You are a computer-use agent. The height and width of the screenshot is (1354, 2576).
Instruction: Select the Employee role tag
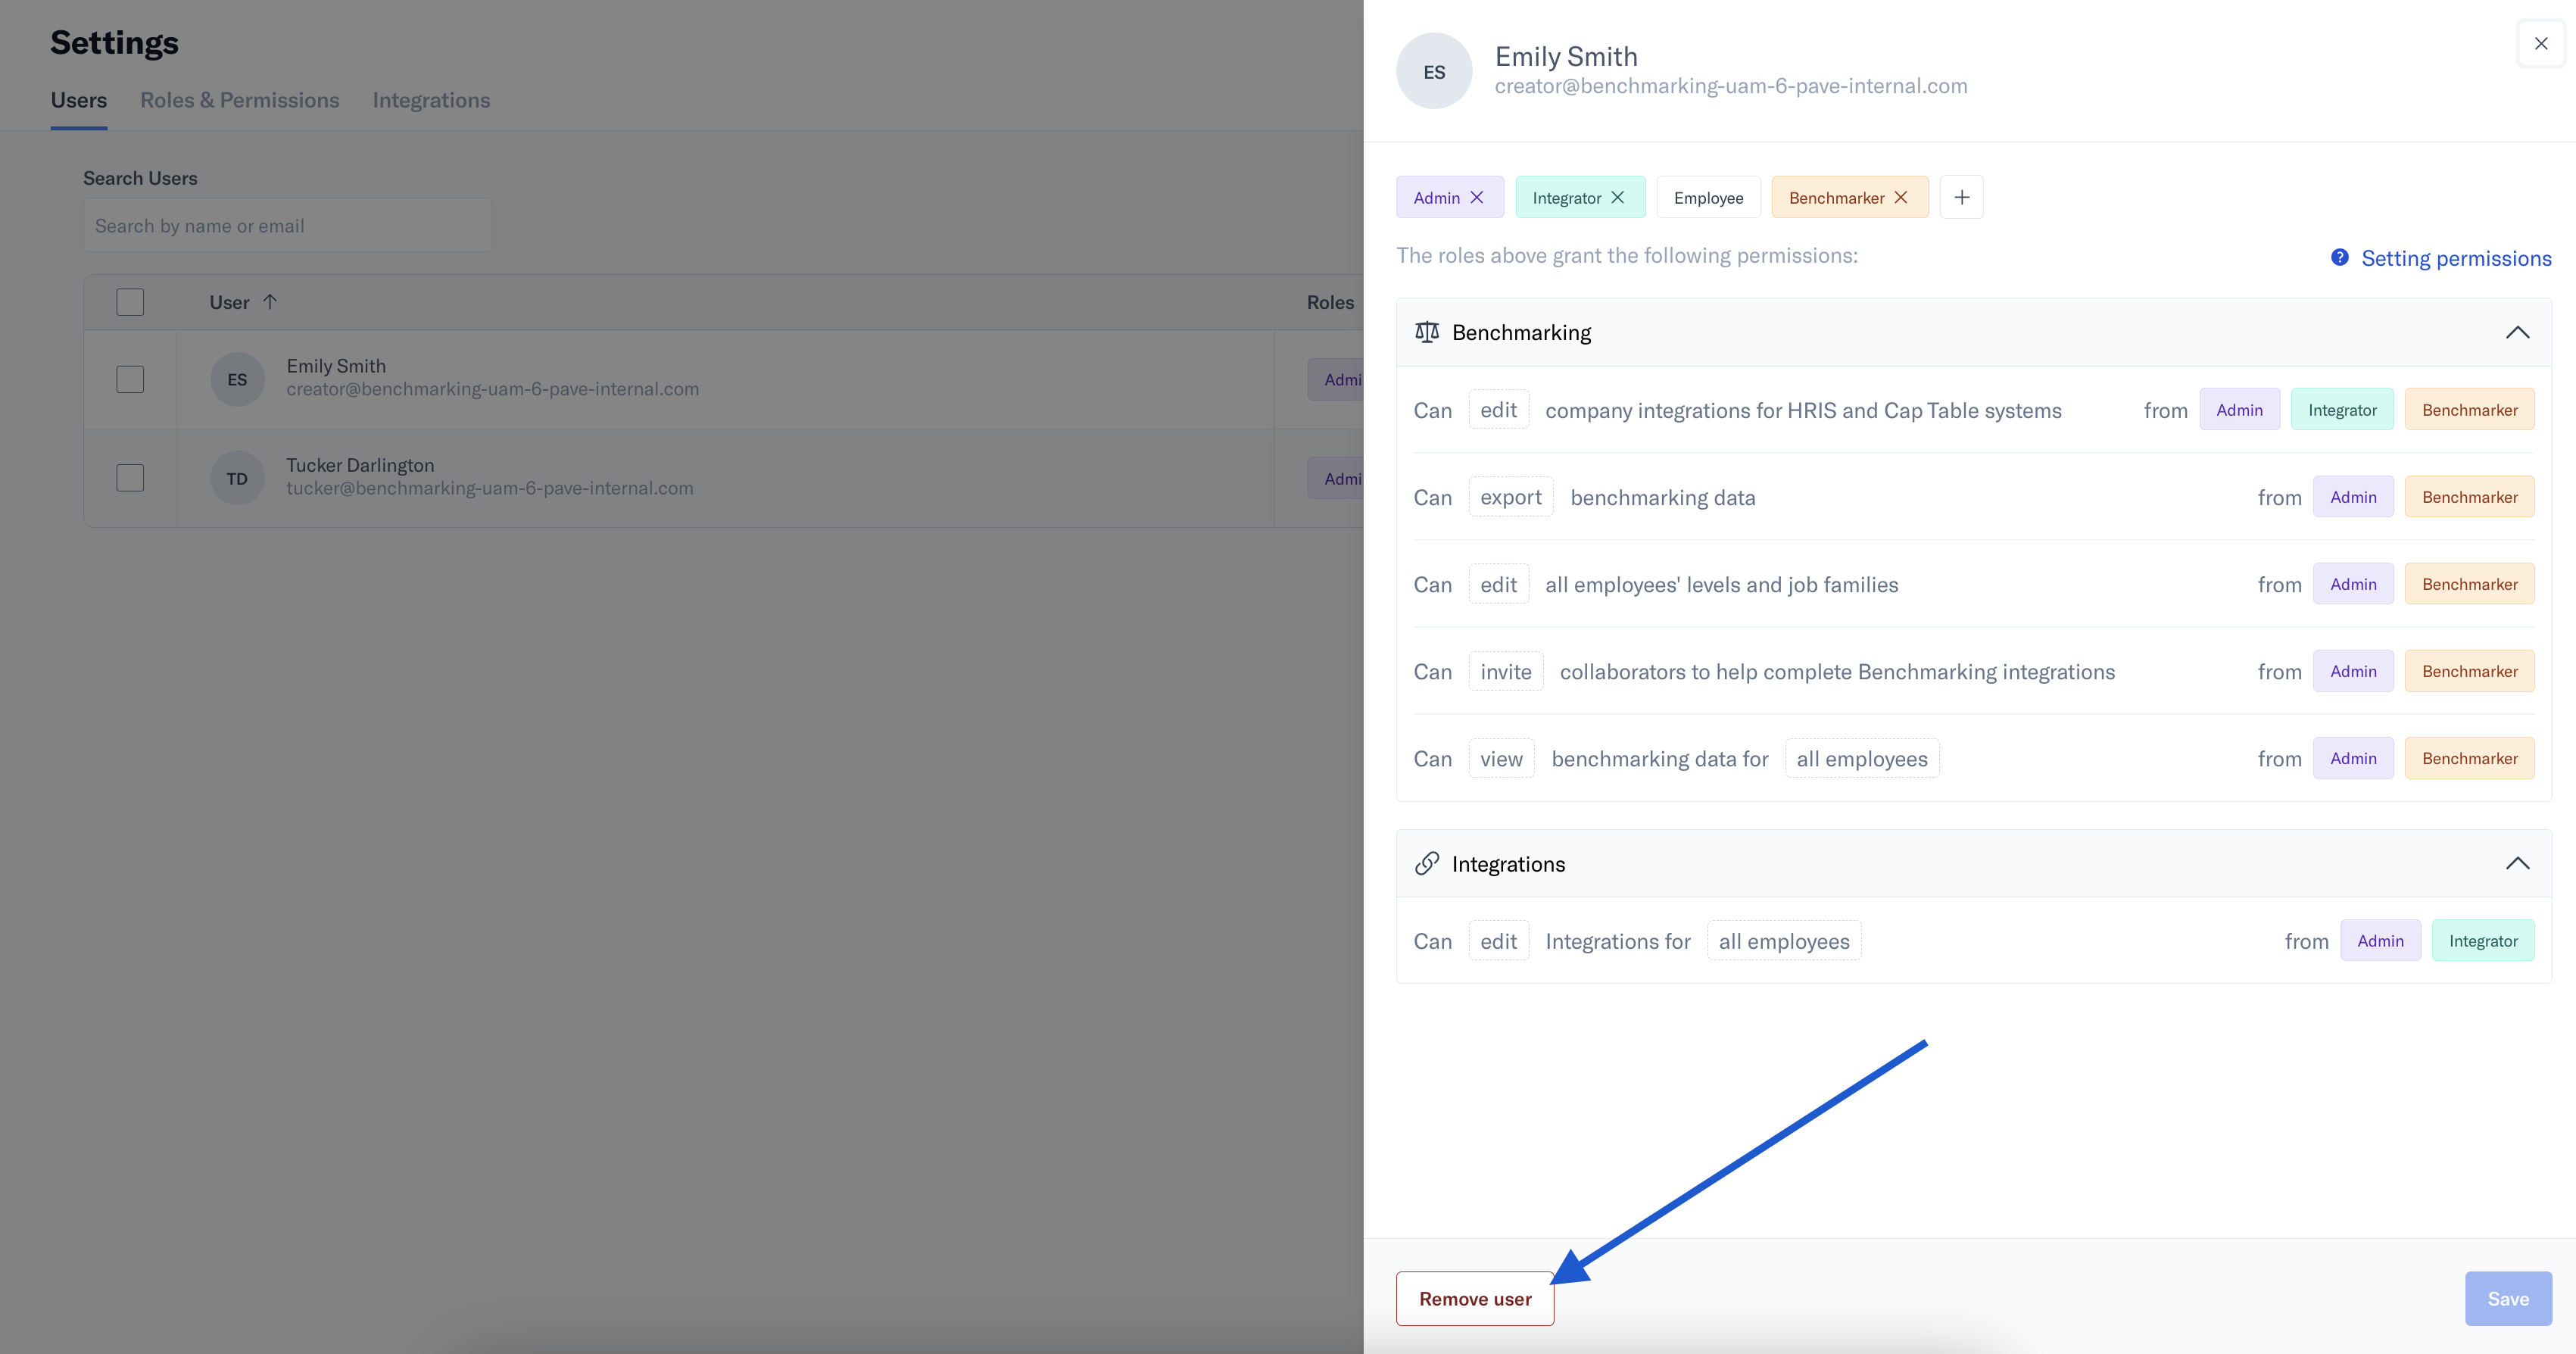1708,198
